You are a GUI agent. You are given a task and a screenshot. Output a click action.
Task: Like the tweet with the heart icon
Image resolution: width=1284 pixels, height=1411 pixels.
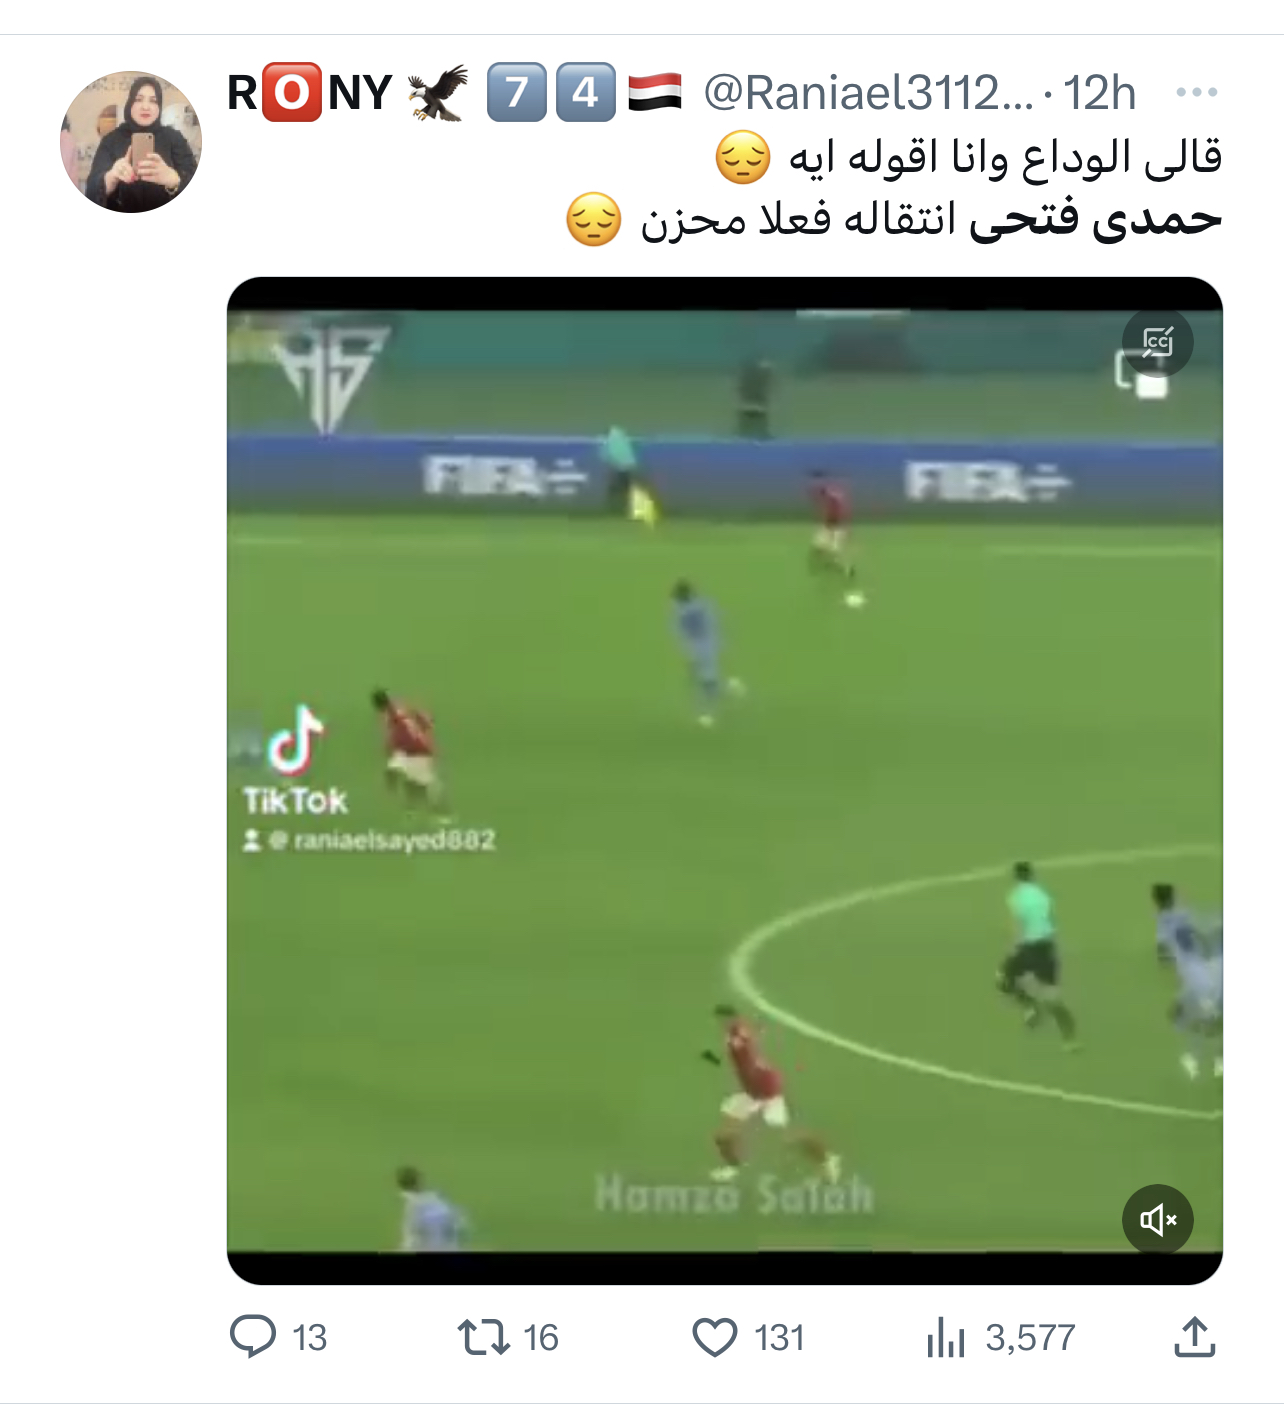pyautogui.click(x=715, y=1337)
